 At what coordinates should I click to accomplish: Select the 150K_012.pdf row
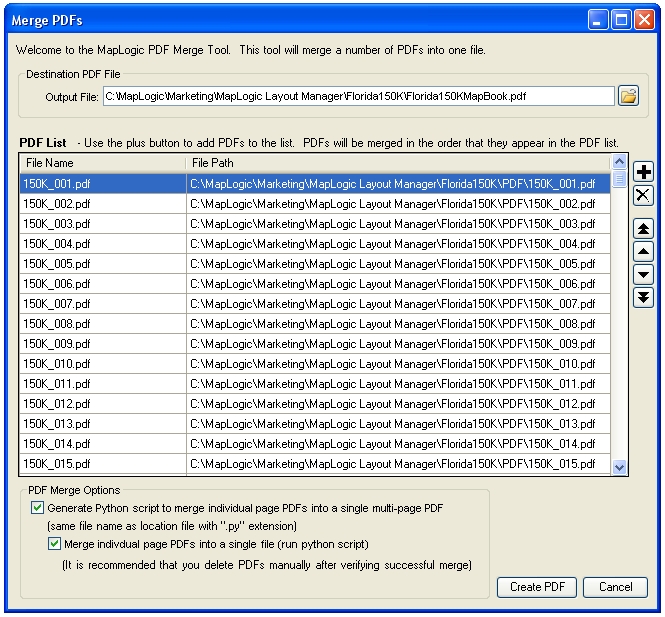point(315,404)
